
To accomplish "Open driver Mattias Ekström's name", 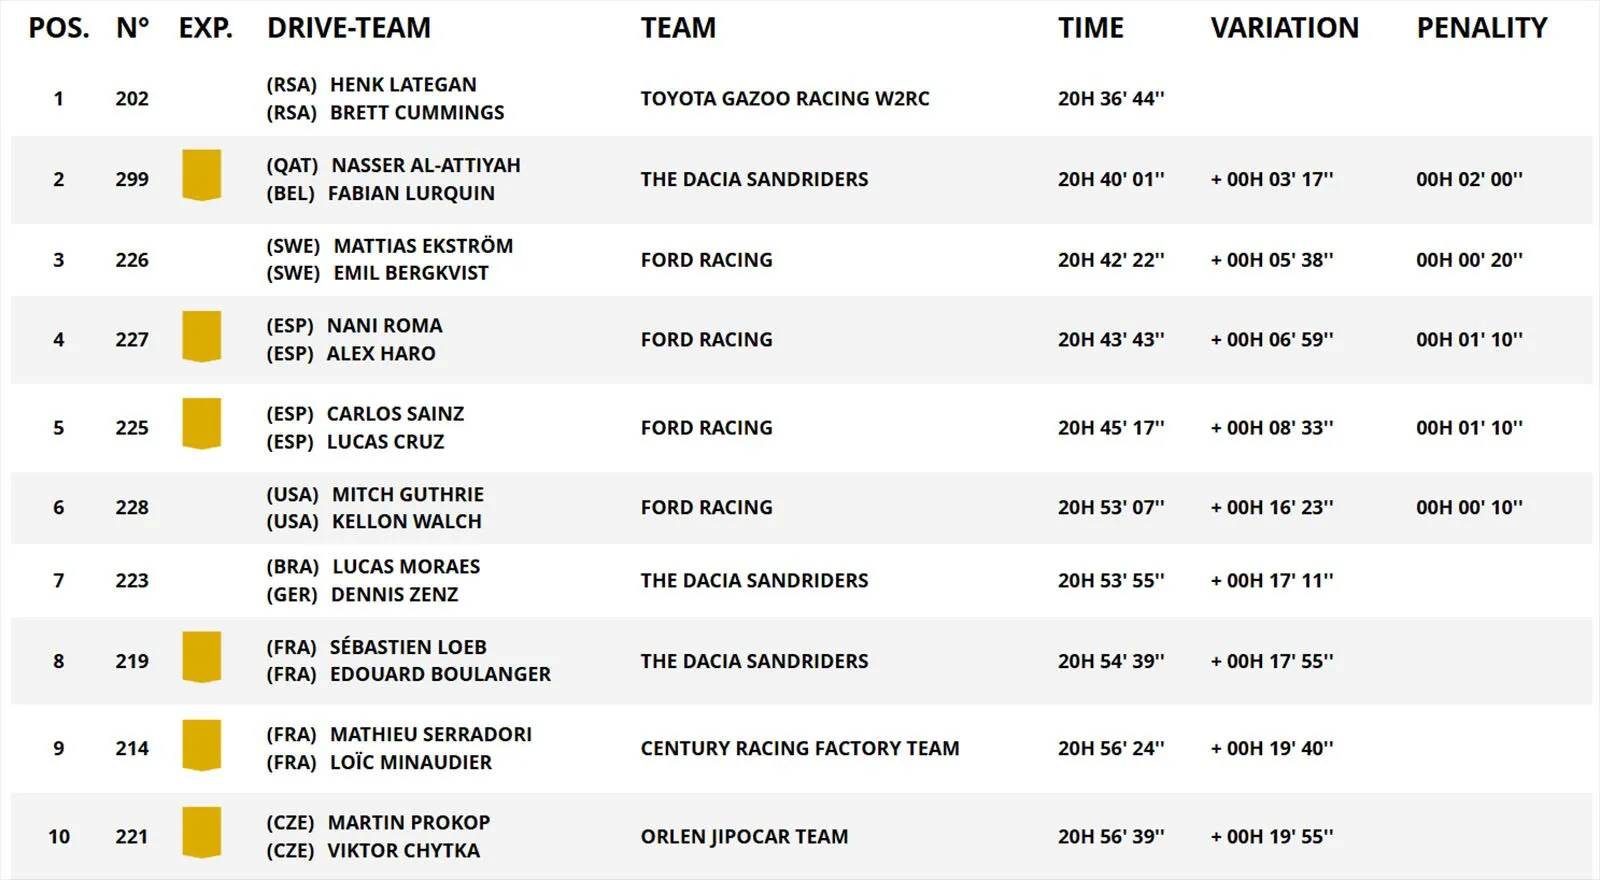I will [423, 246].
